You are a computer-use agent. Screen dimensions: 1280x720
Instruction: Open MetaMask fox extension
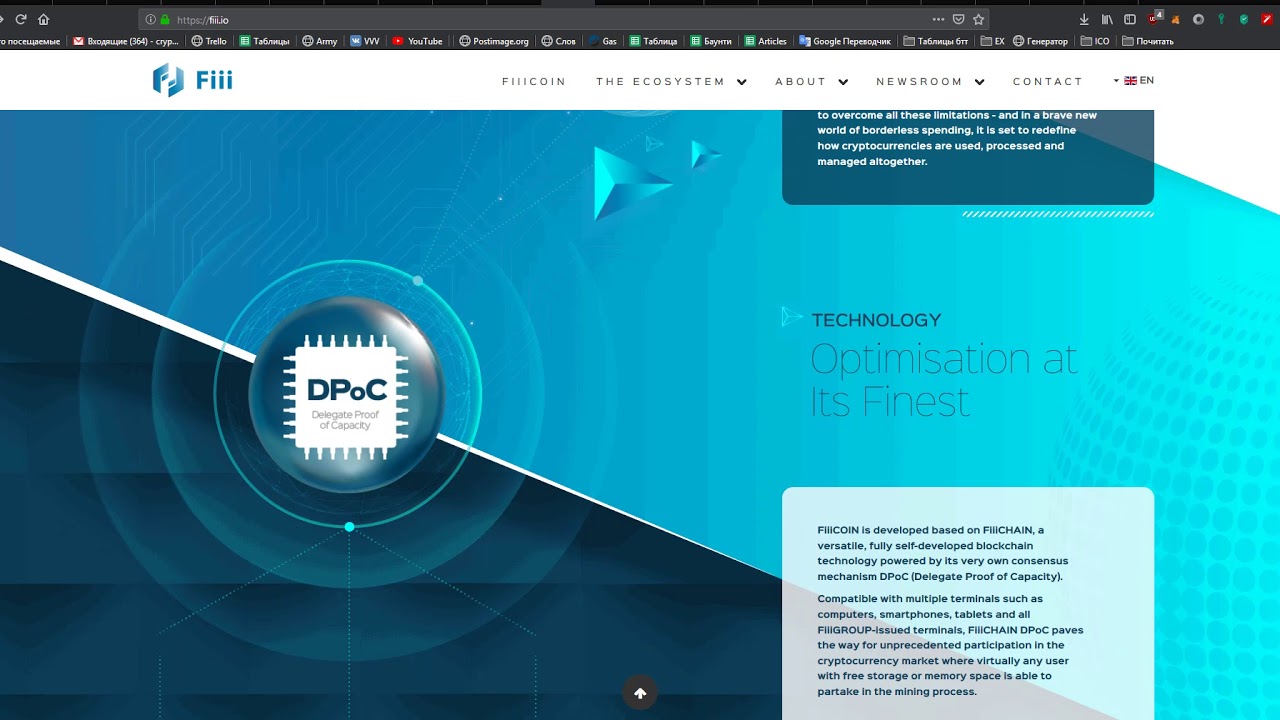(x=1176, y=19)
